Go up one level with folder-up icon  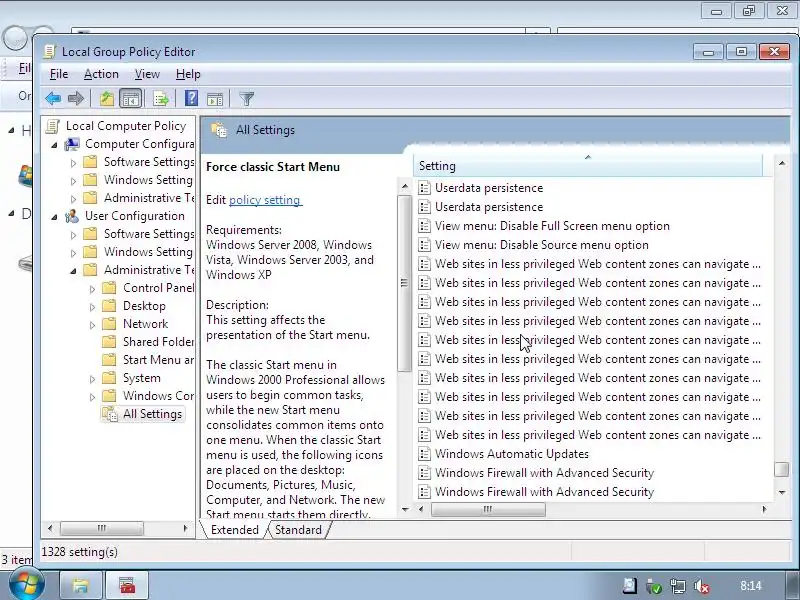107,98
